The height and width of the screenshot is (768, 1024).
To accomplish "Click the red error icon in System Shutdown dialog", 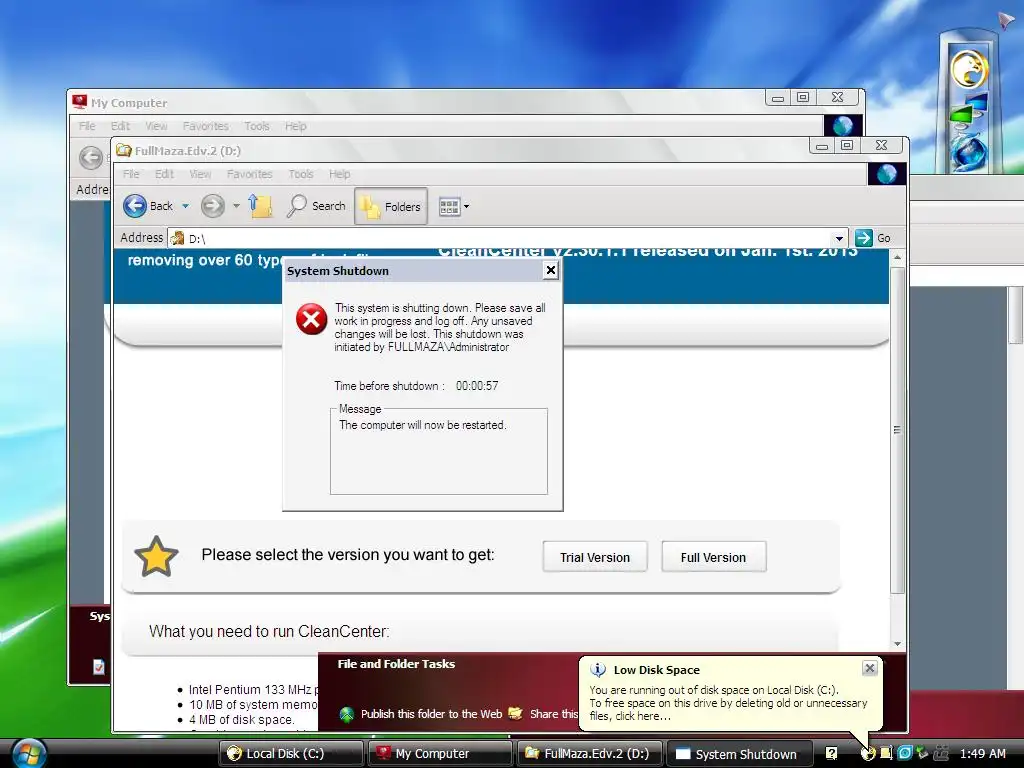I will [x=312, y=319].
